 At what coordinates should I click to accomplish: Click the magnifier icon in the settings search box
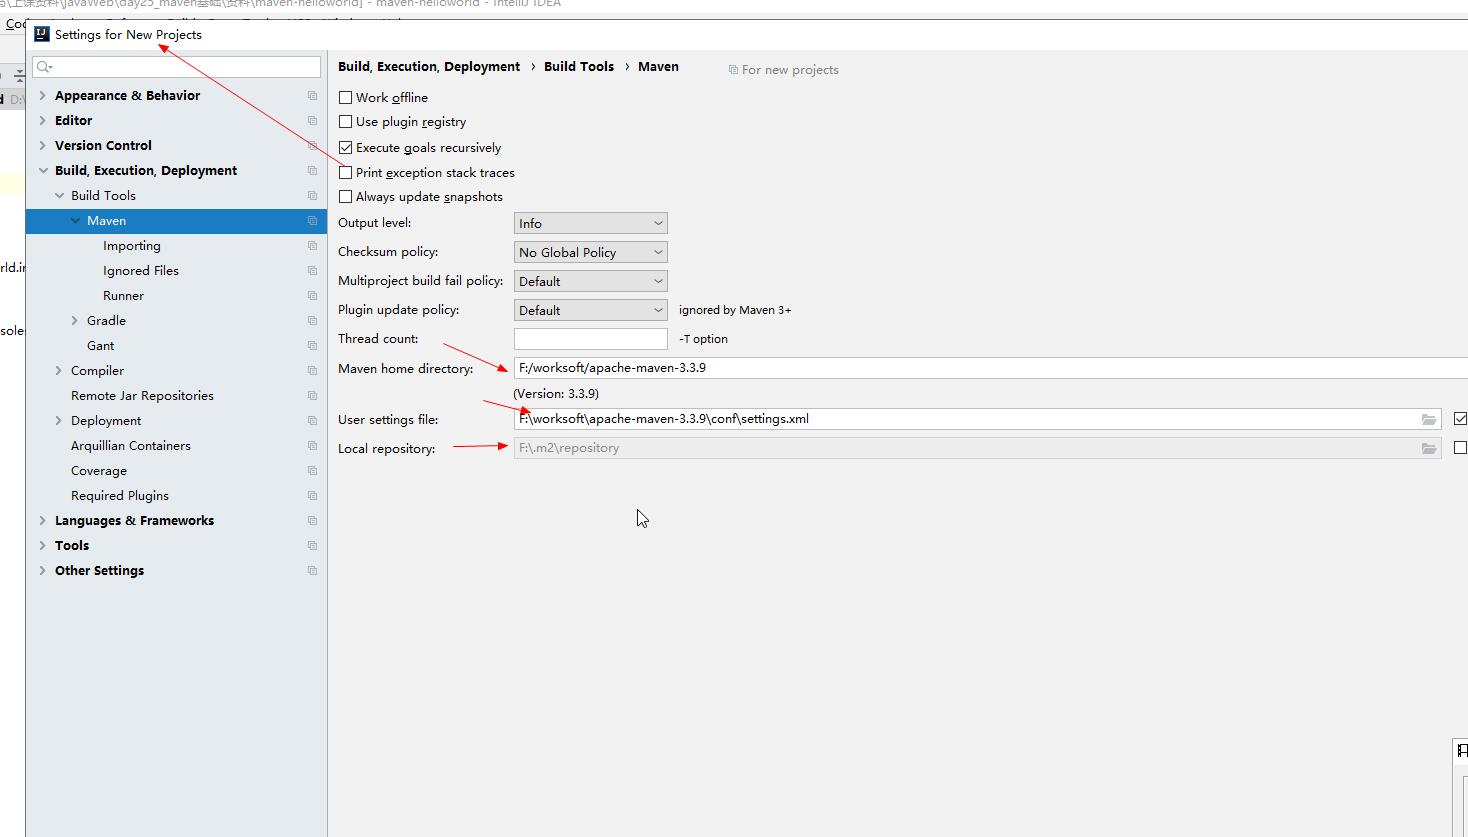(x=44, y=67)
